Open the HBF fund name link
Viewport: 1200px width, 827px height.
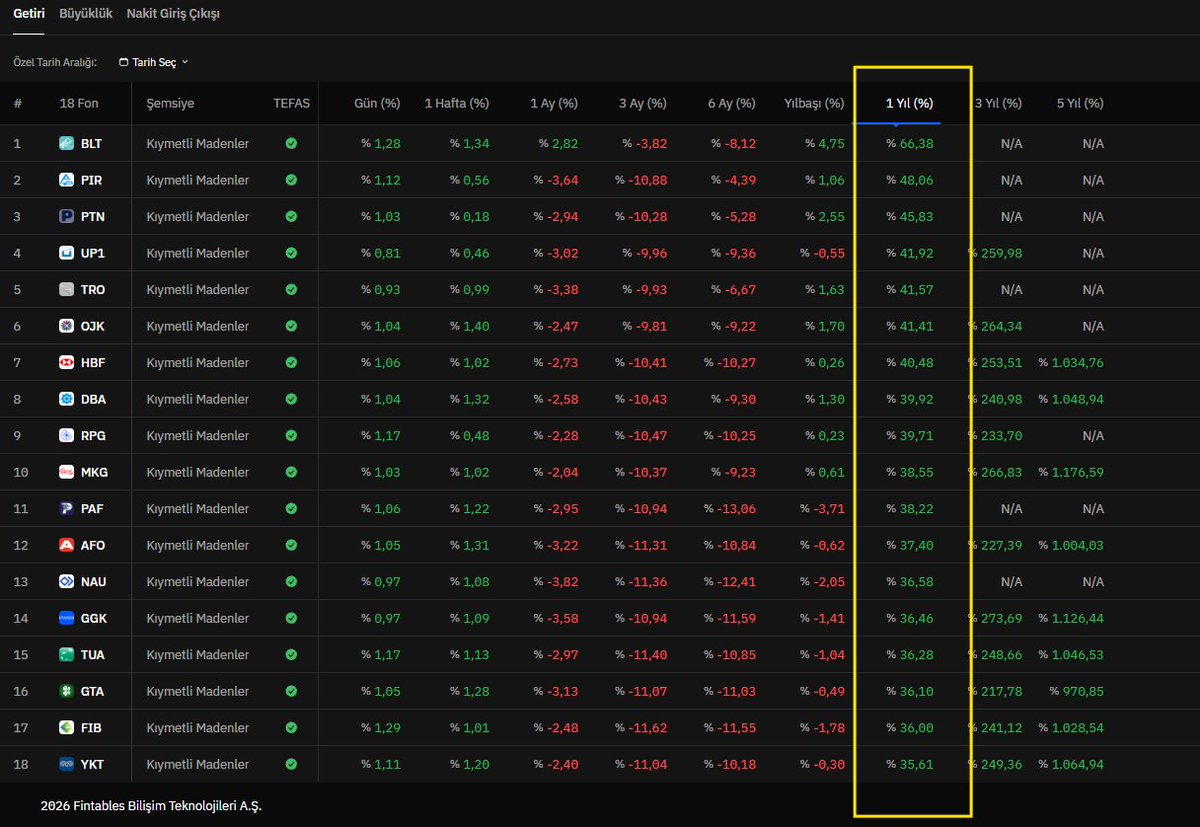pos(92,362)
